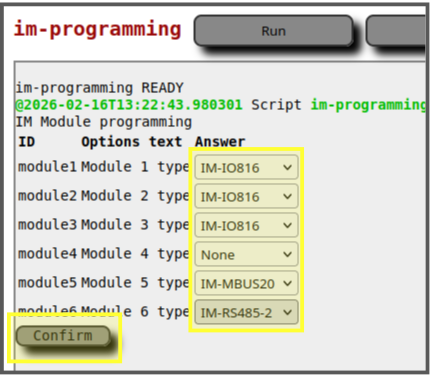Click the module3 ID cell
The image size is (430, 378).
tap(47, 224)
